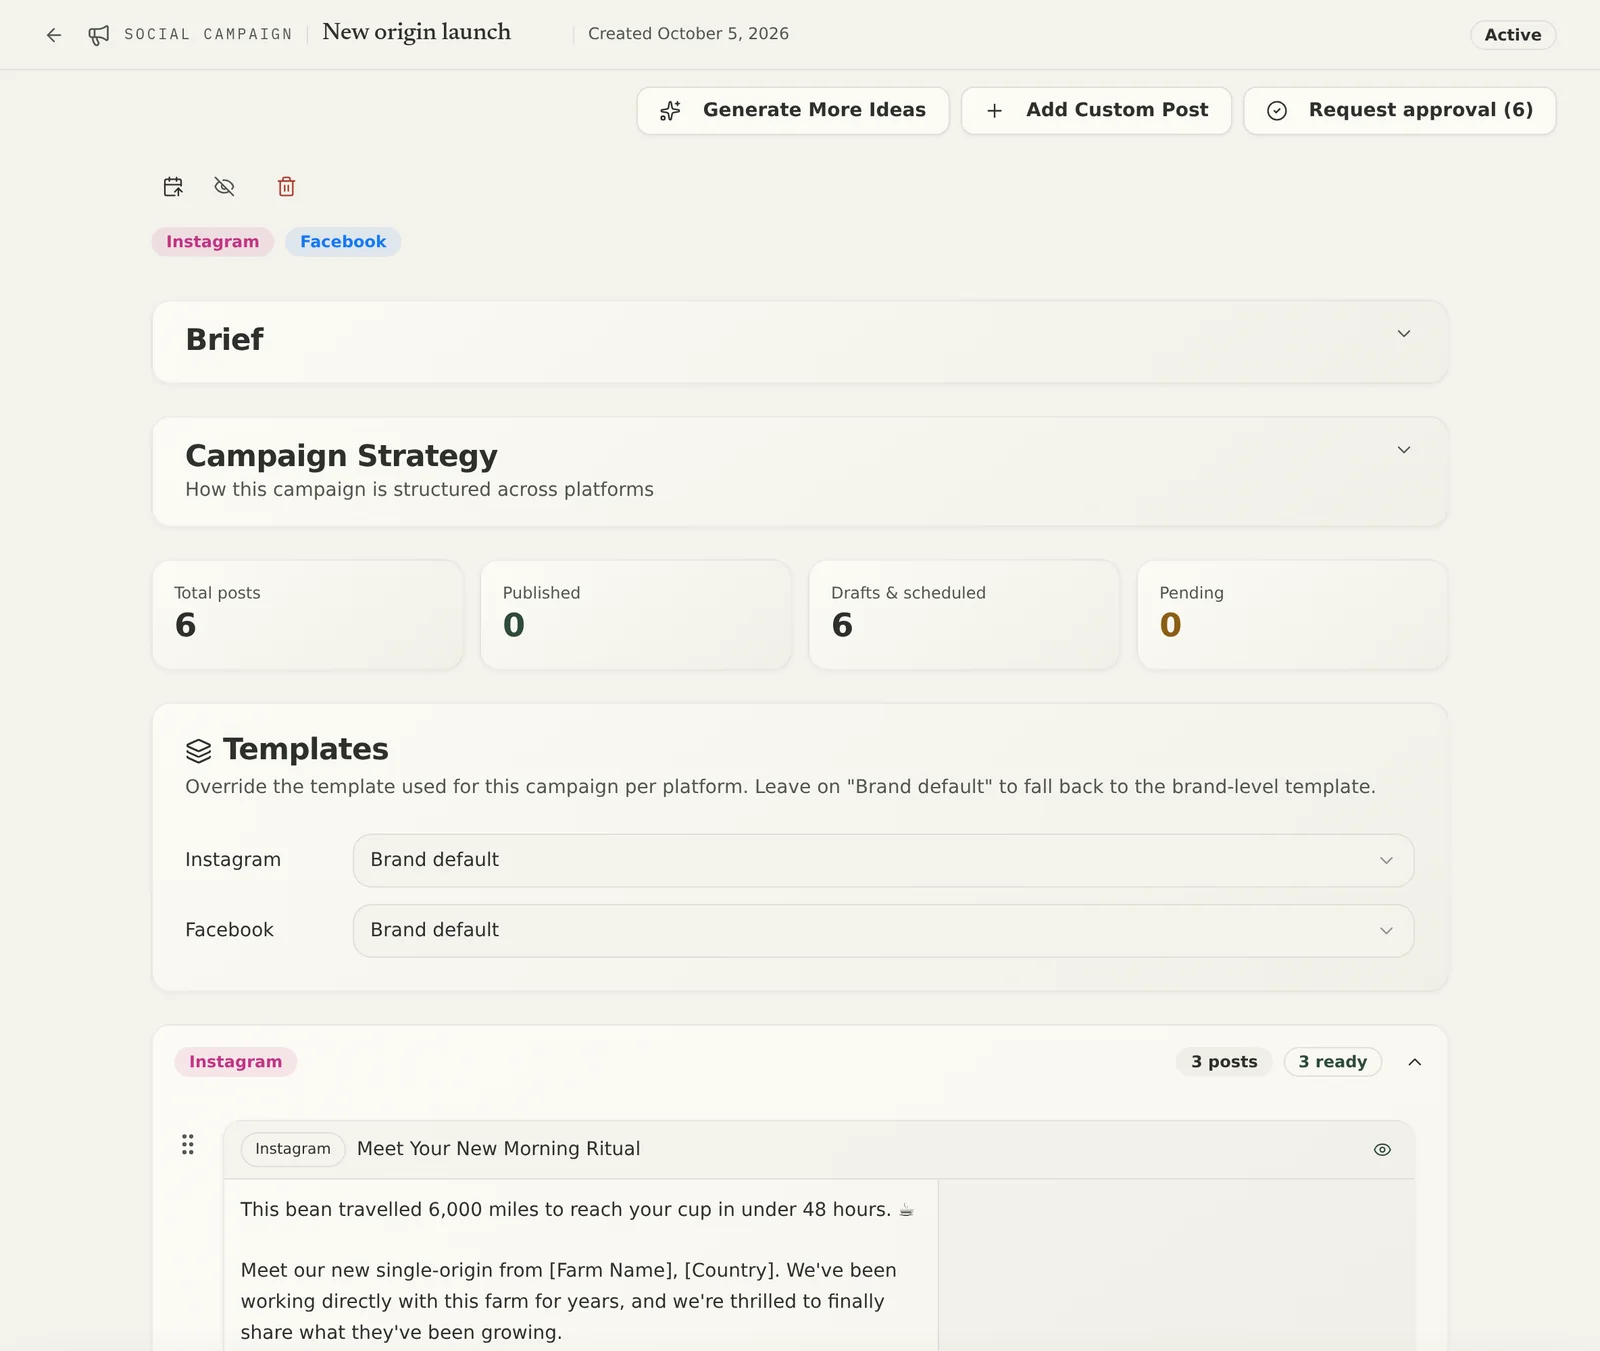Open the Instagram template dropdown
The width and height of the screenshot is (1600, 1351).
pyautogui.click(x=883, y=861)
